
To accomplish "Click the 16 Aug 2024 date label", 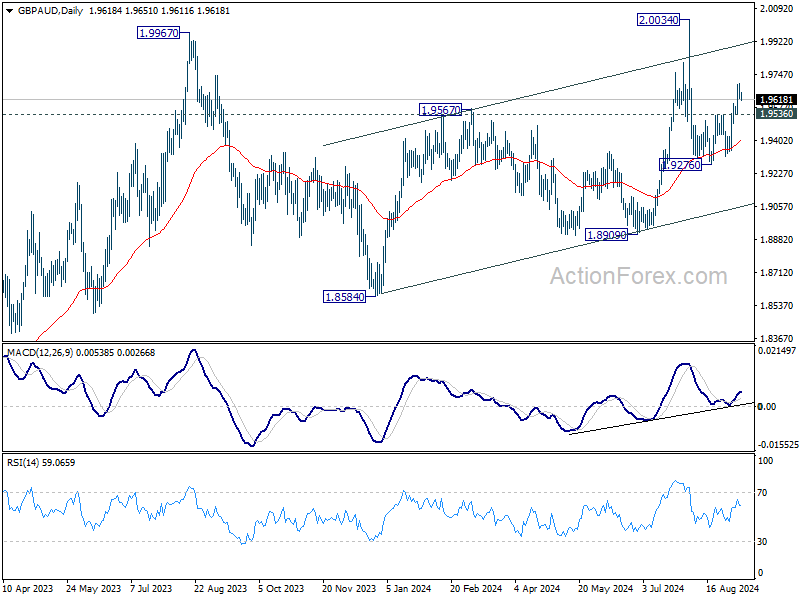I will [x=733, y=588].
